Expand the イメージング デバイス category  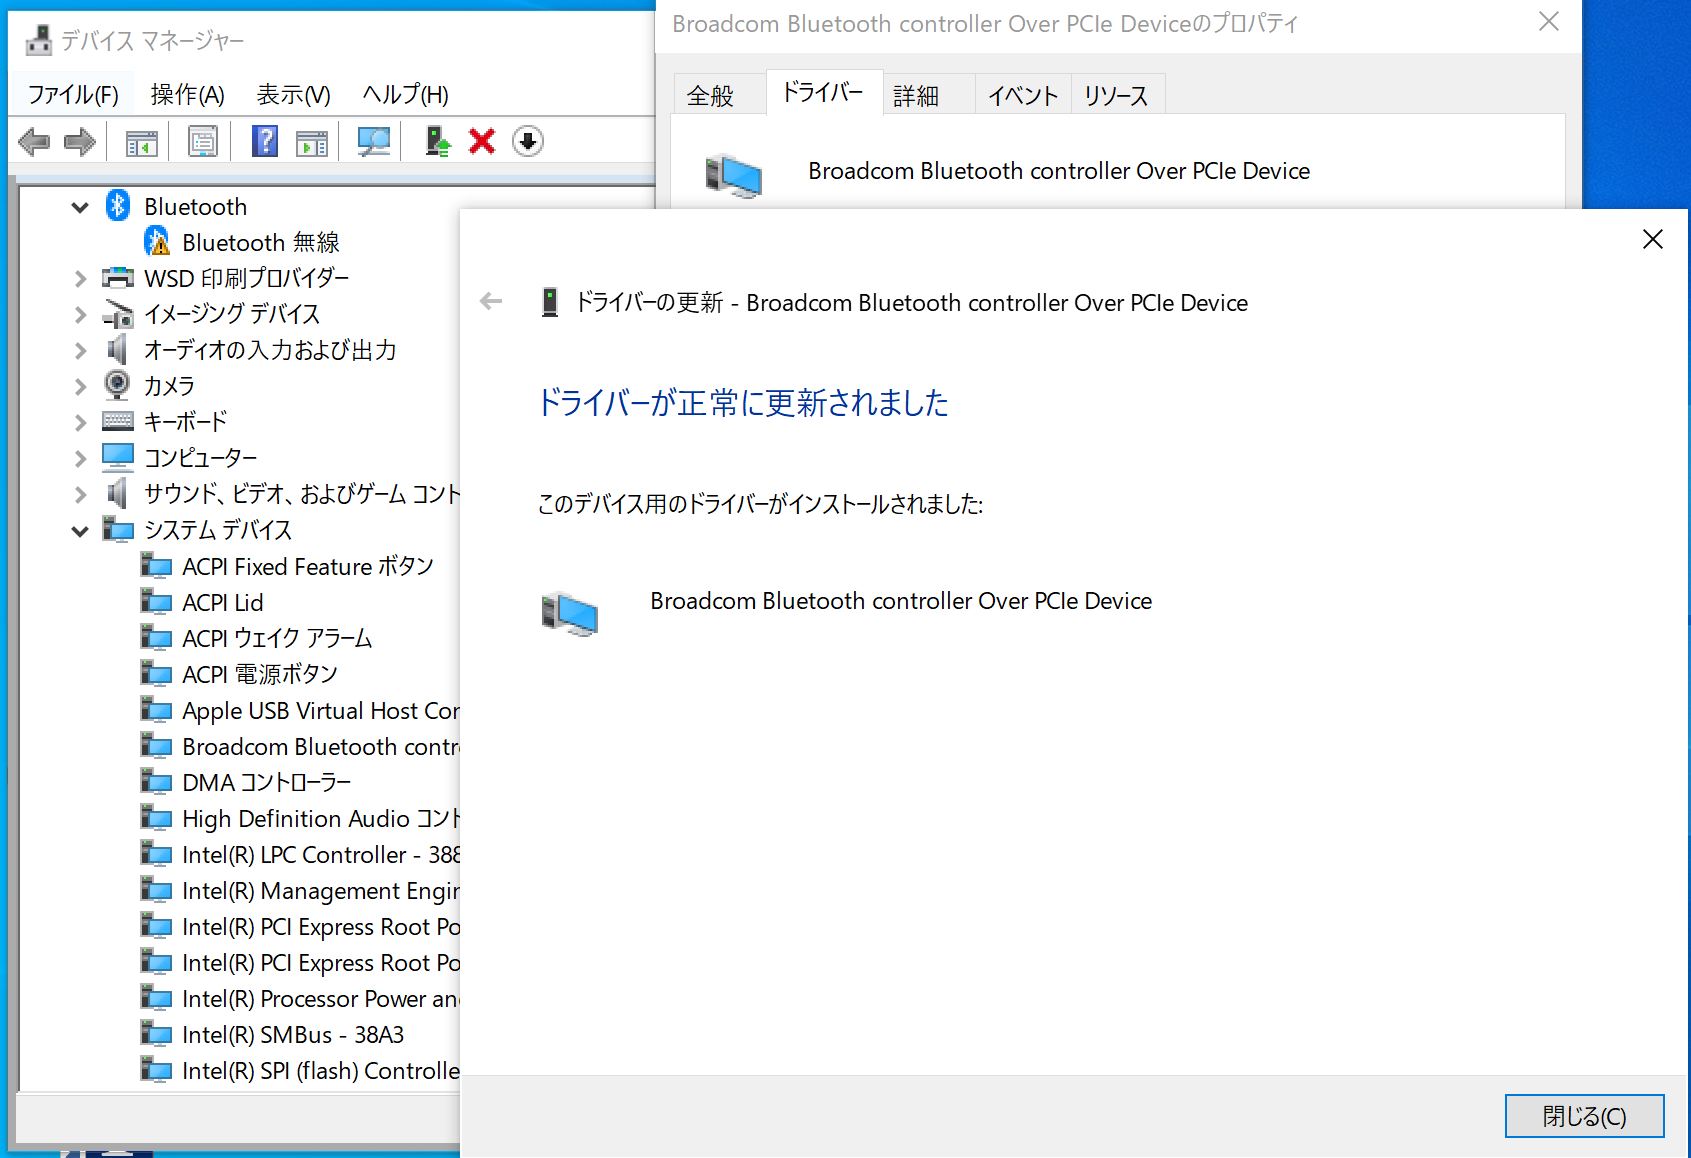(80, 315)
